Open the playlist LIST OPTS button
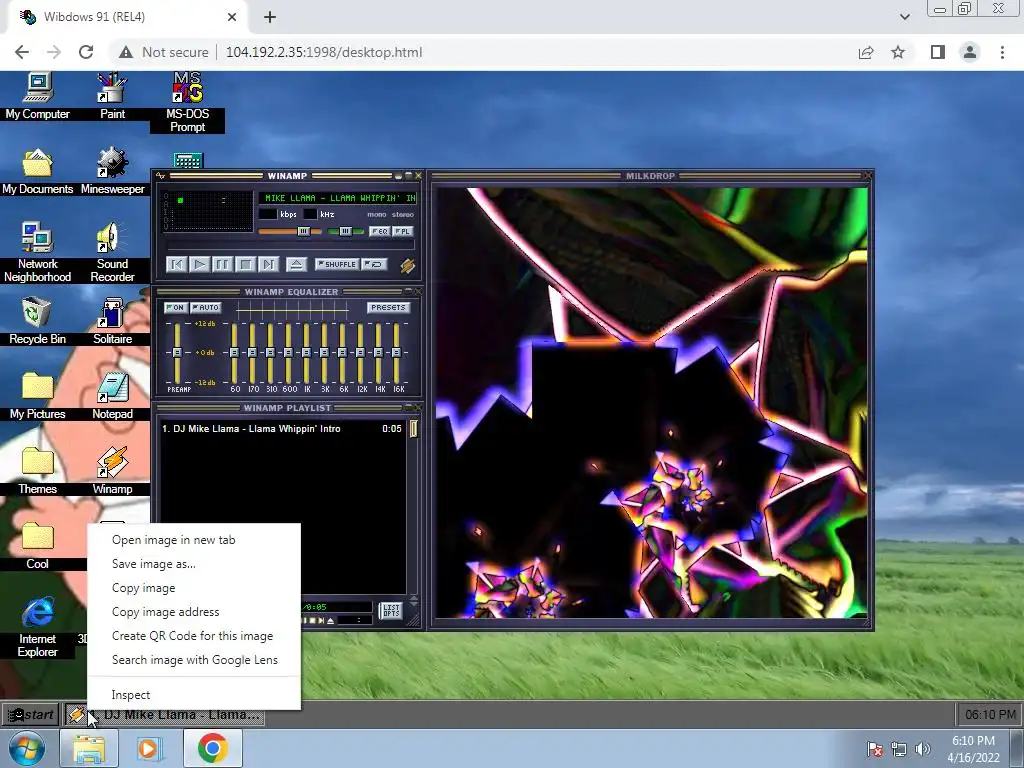1024x768 pixels. (x=391, y=611)
